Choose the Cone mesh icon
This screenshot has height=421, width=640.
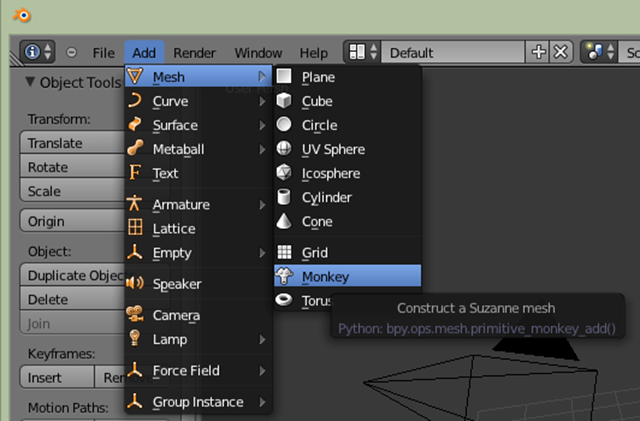coord(284,221)
